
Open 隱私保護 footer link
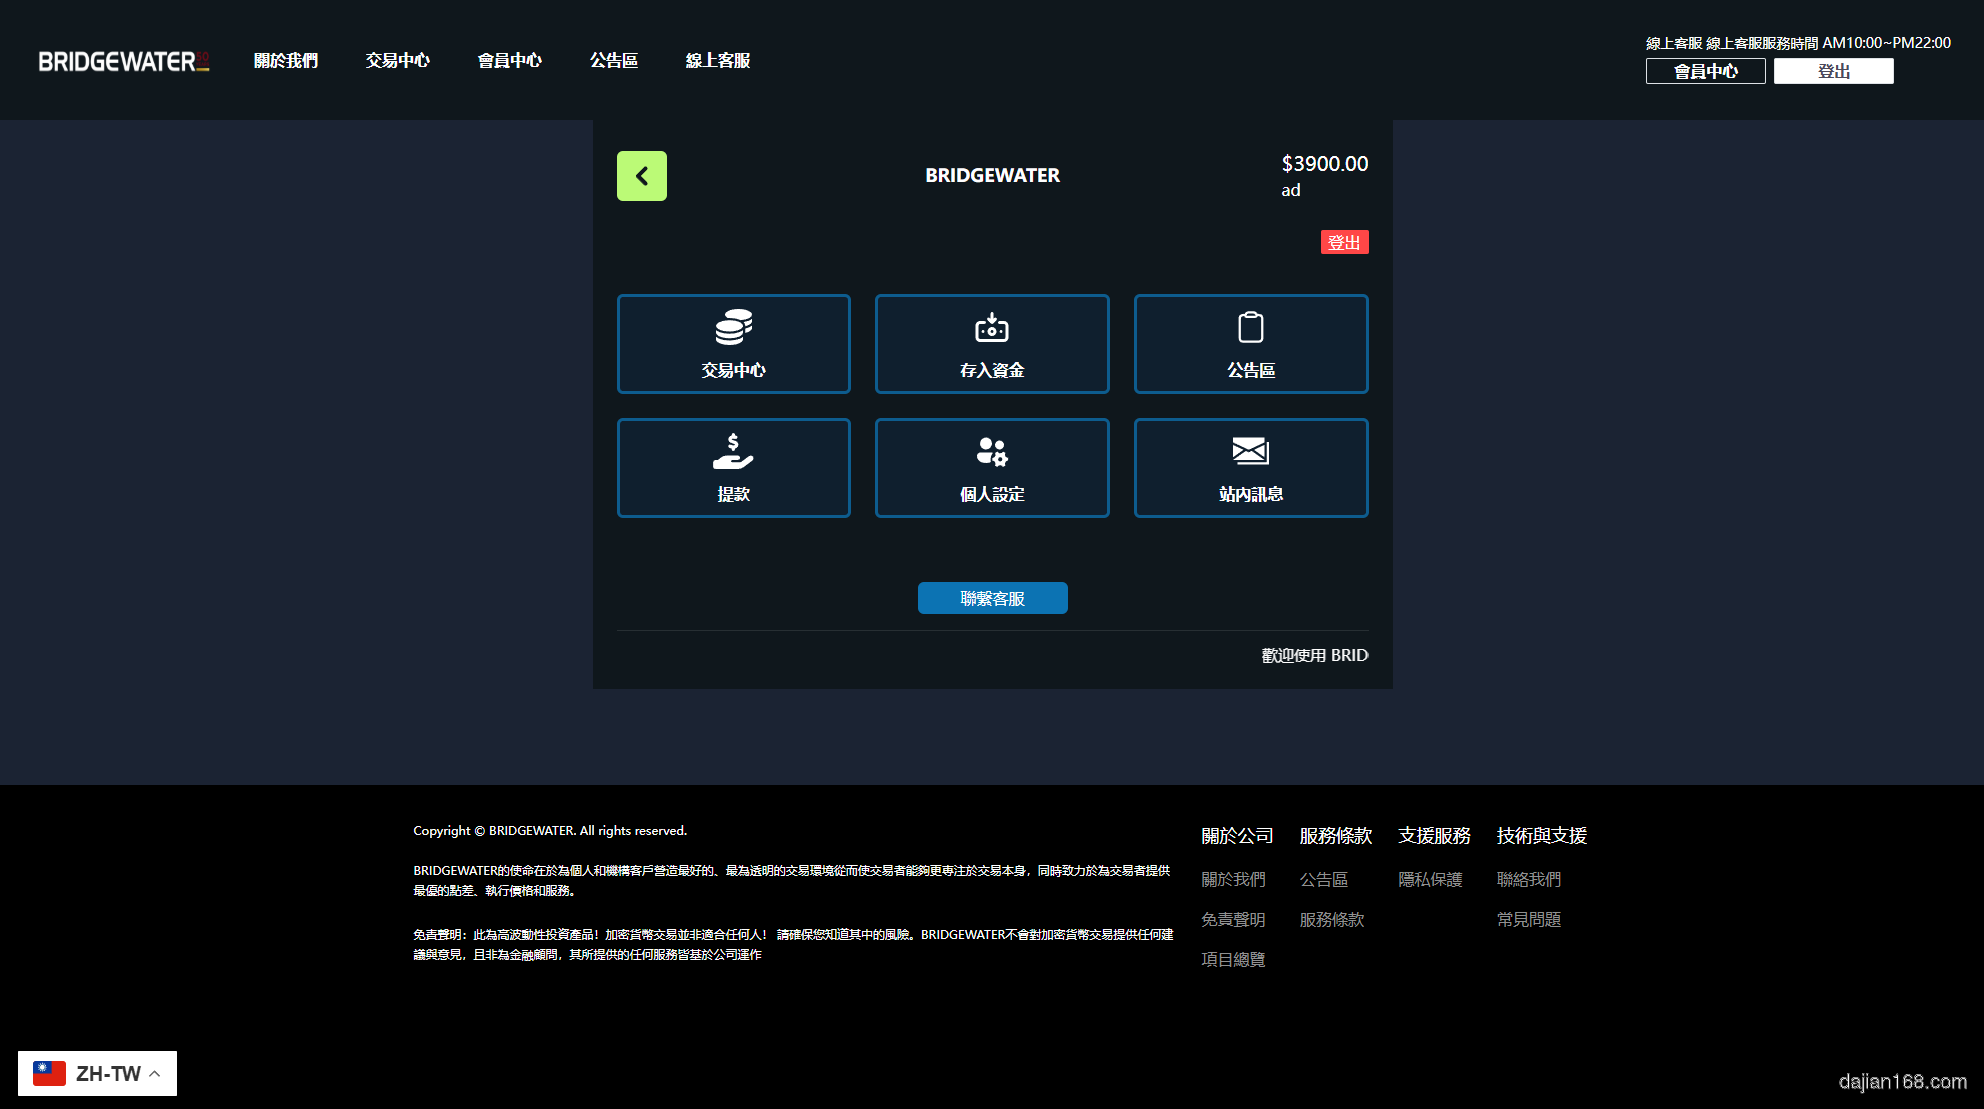click(1430, 879)
